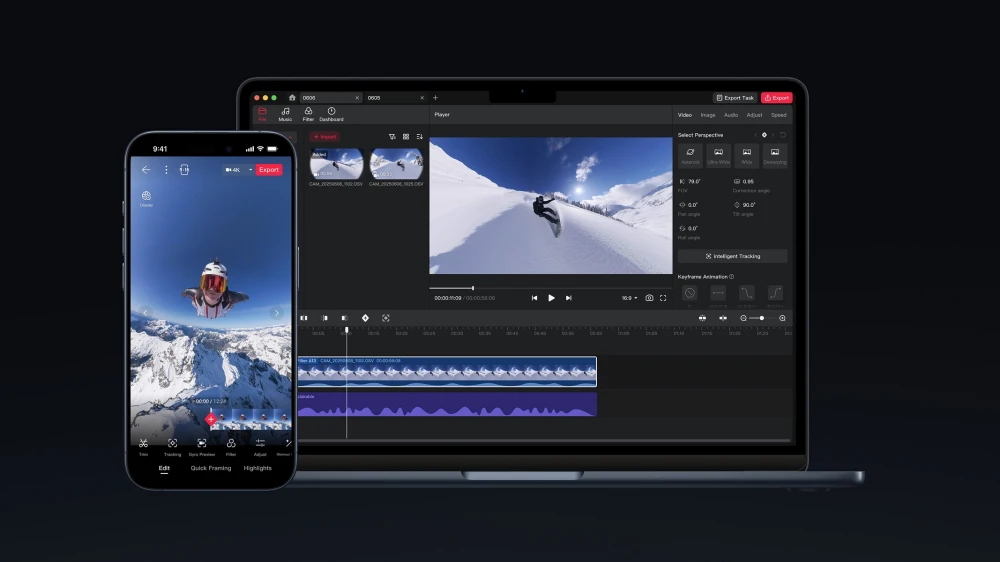
Task: Open the 16:9 aspect ratio dropdown in player
Action: tap(629, 298)
